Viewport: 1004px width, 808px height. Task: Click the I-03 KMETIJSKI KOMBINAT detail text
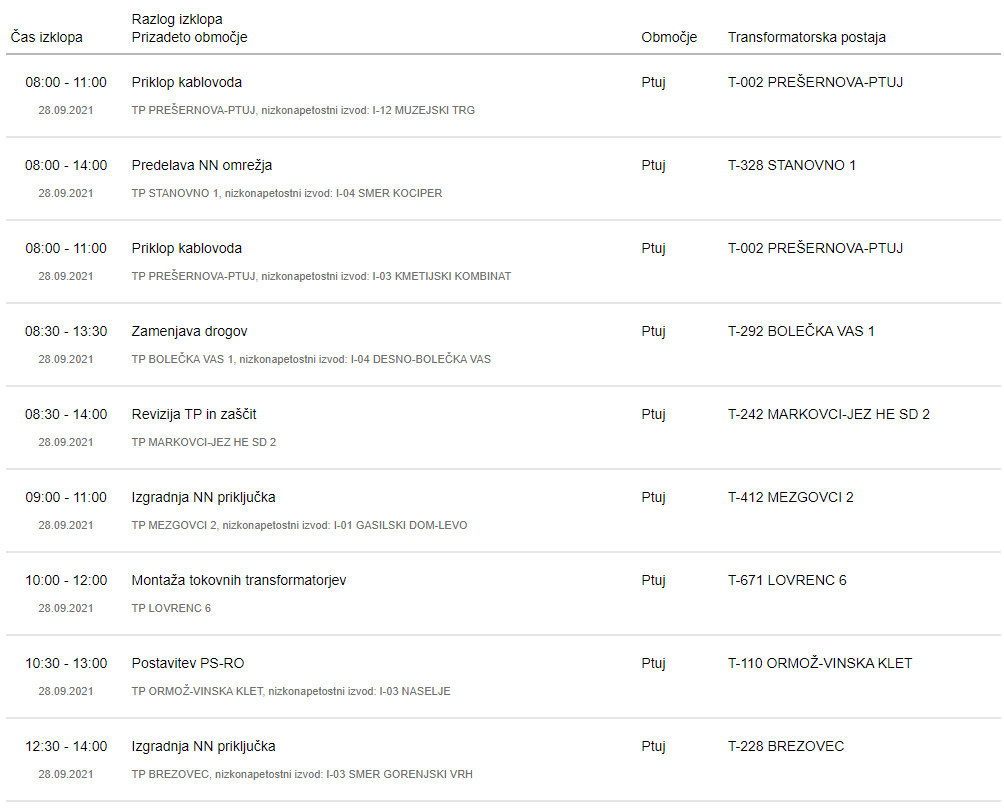point(442,276)
